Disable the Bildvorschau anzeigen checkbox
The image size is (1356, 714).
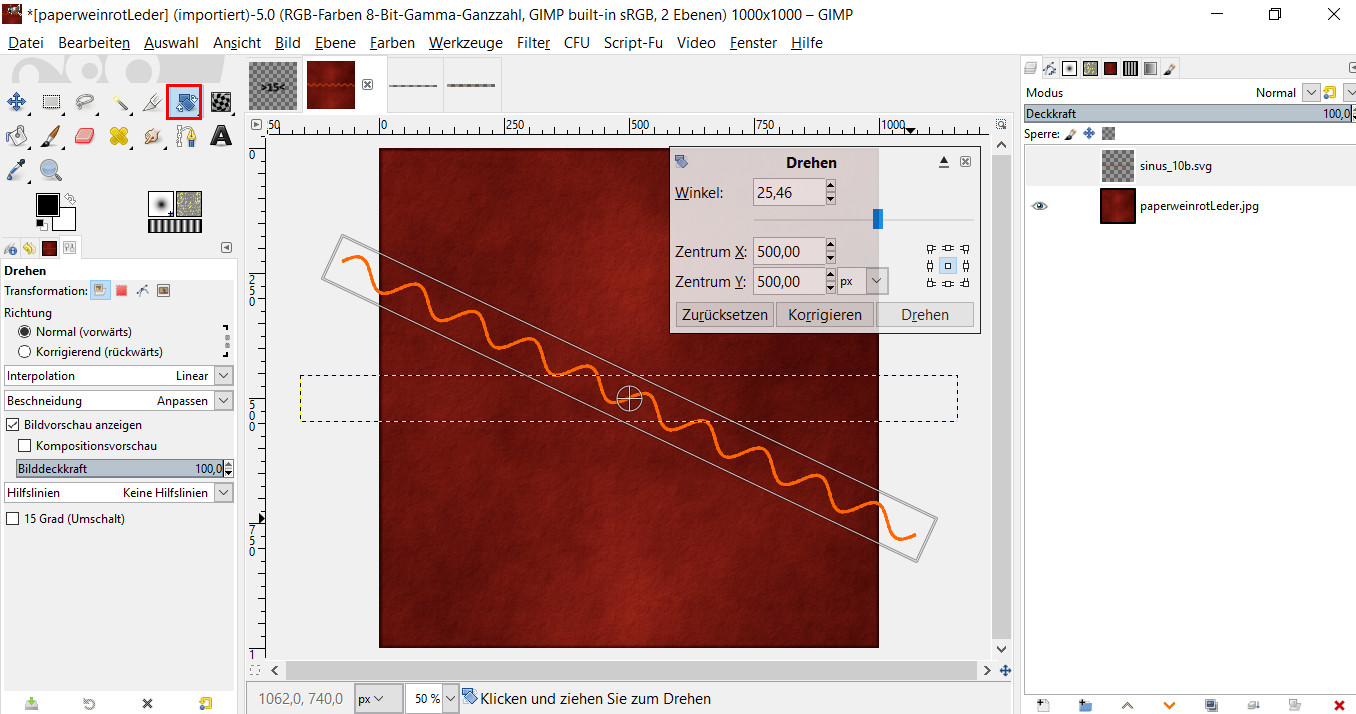click(x=13, y=425)
